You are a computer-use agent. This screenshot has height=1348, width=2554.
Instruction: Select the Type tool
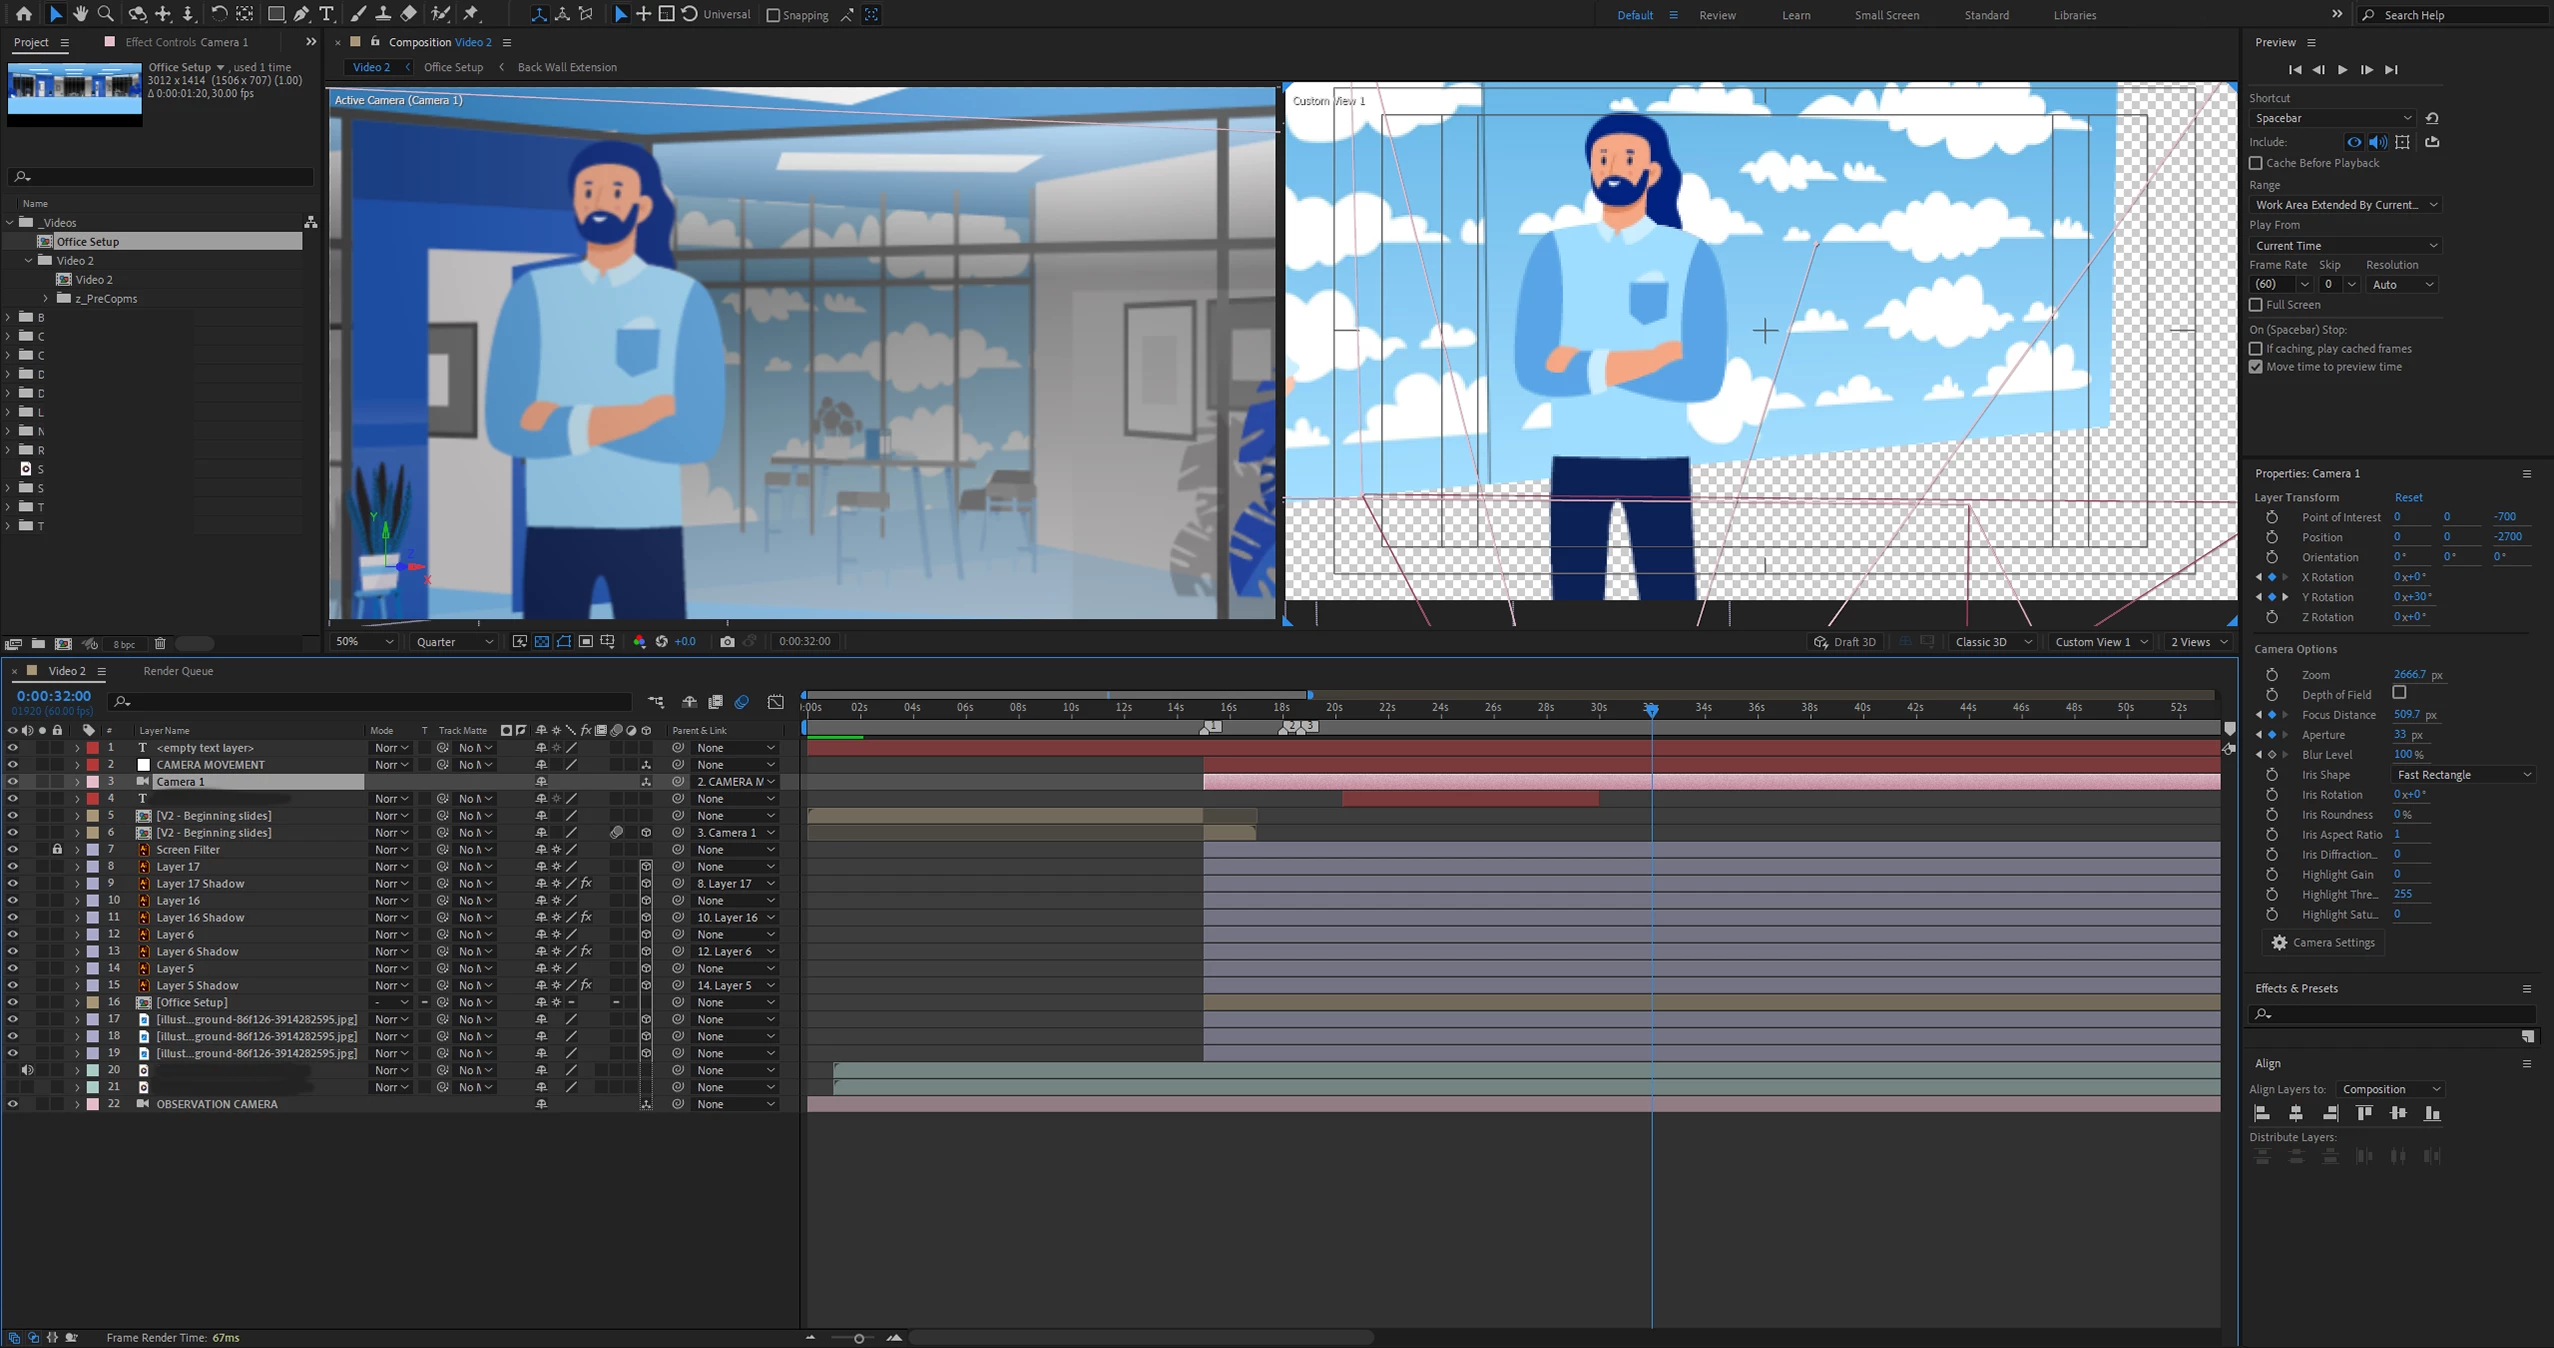(x=326, y=14)
